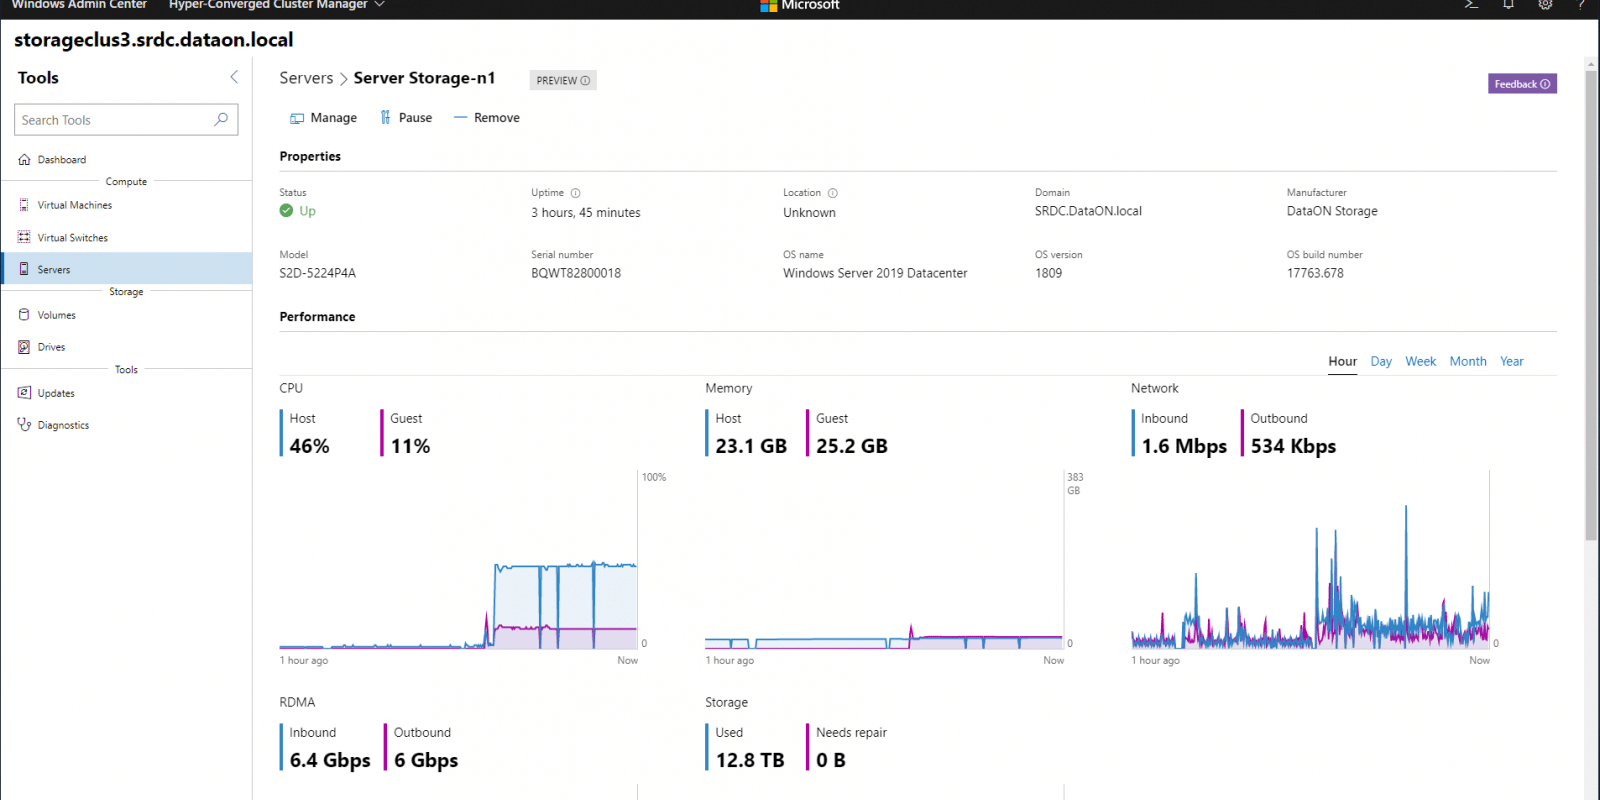Viewport: 1600px width, 800px height.
Task: Click the Diagnostics stethoscope icon
Action: tap(24, 425)
